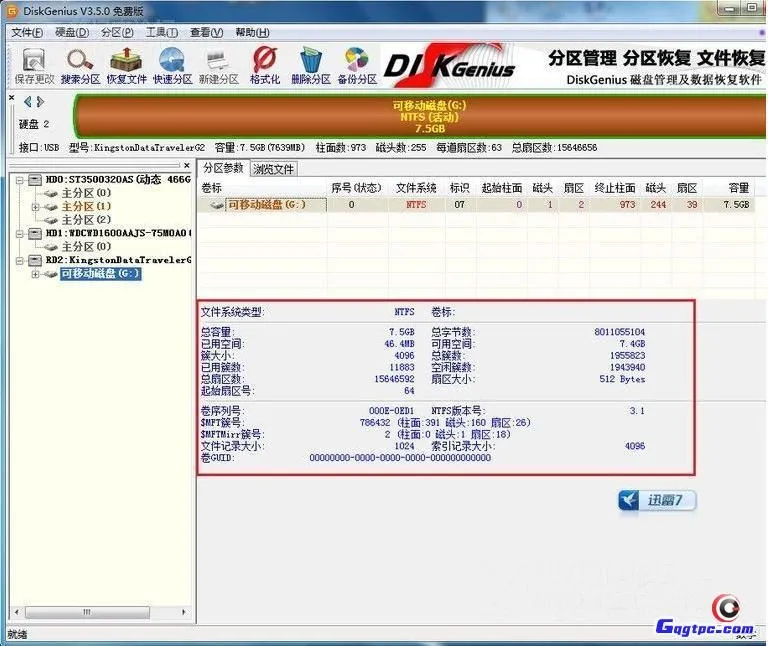Click the 迅雷7 button
The image size is (768, 646).
(657, 500)
